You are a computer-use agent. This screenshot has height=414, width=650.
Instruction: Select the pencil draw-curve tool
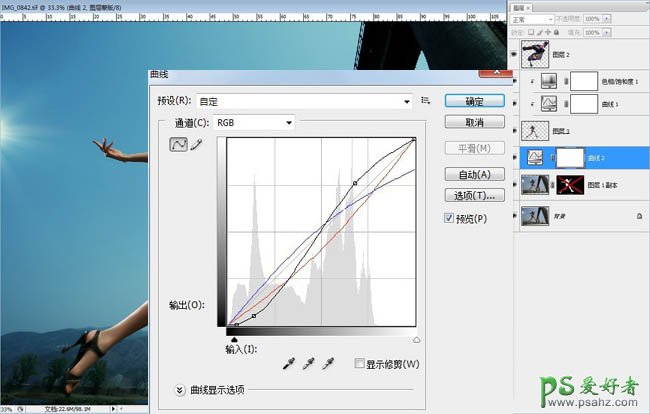[195, 145]
